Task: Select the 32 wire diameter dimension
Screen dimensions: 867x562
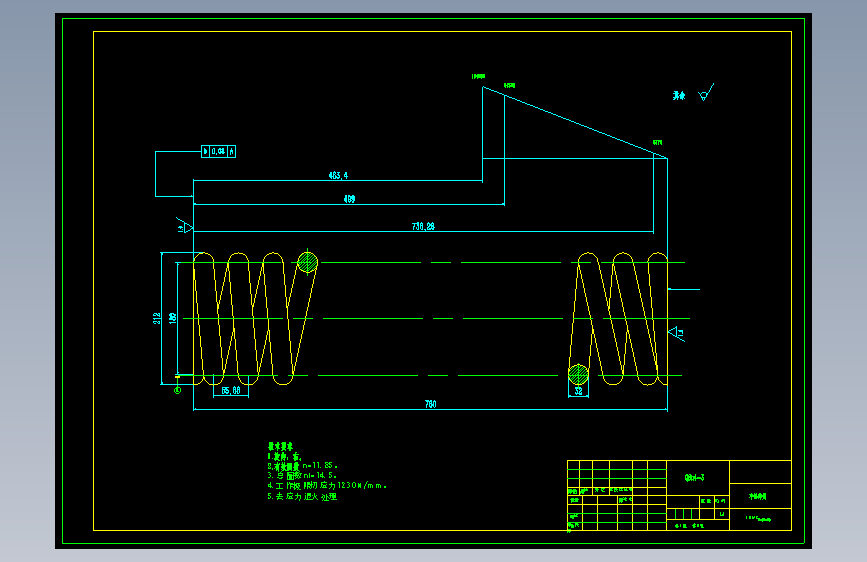Action: click(x=578, y=391)
